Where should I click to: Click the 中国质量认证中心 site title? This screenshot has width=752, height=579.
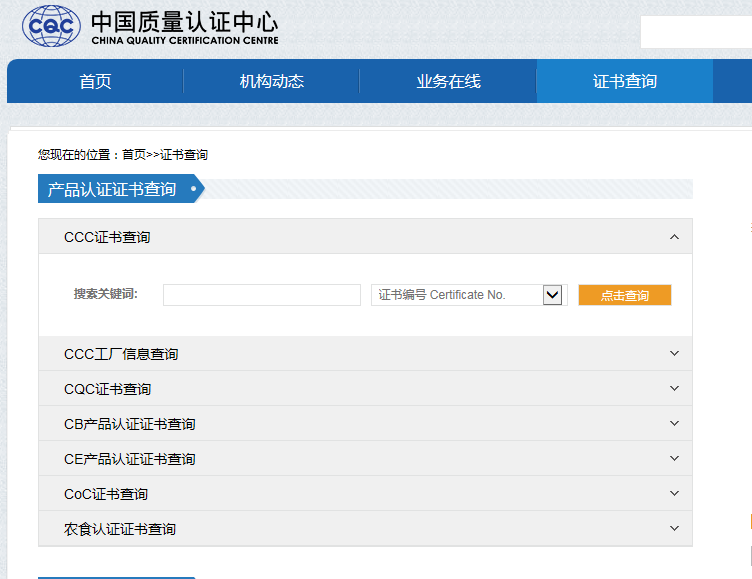pyautogui.click(x=184, y=22)
